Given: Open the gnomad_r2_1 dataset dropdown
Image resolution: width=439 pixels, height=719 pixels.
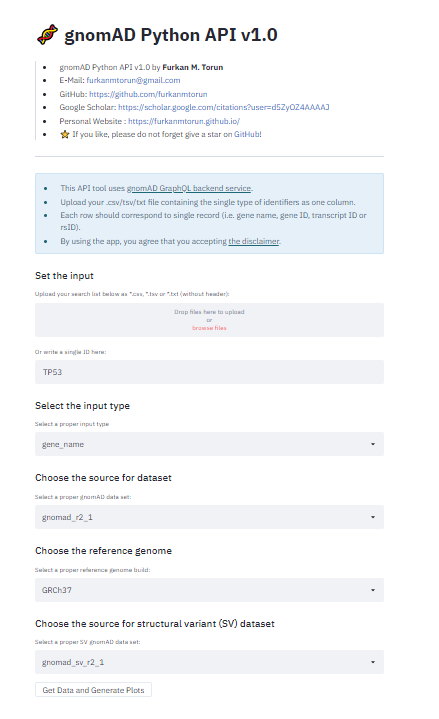Looking at the screenshot, I should (x=209, y=517).
